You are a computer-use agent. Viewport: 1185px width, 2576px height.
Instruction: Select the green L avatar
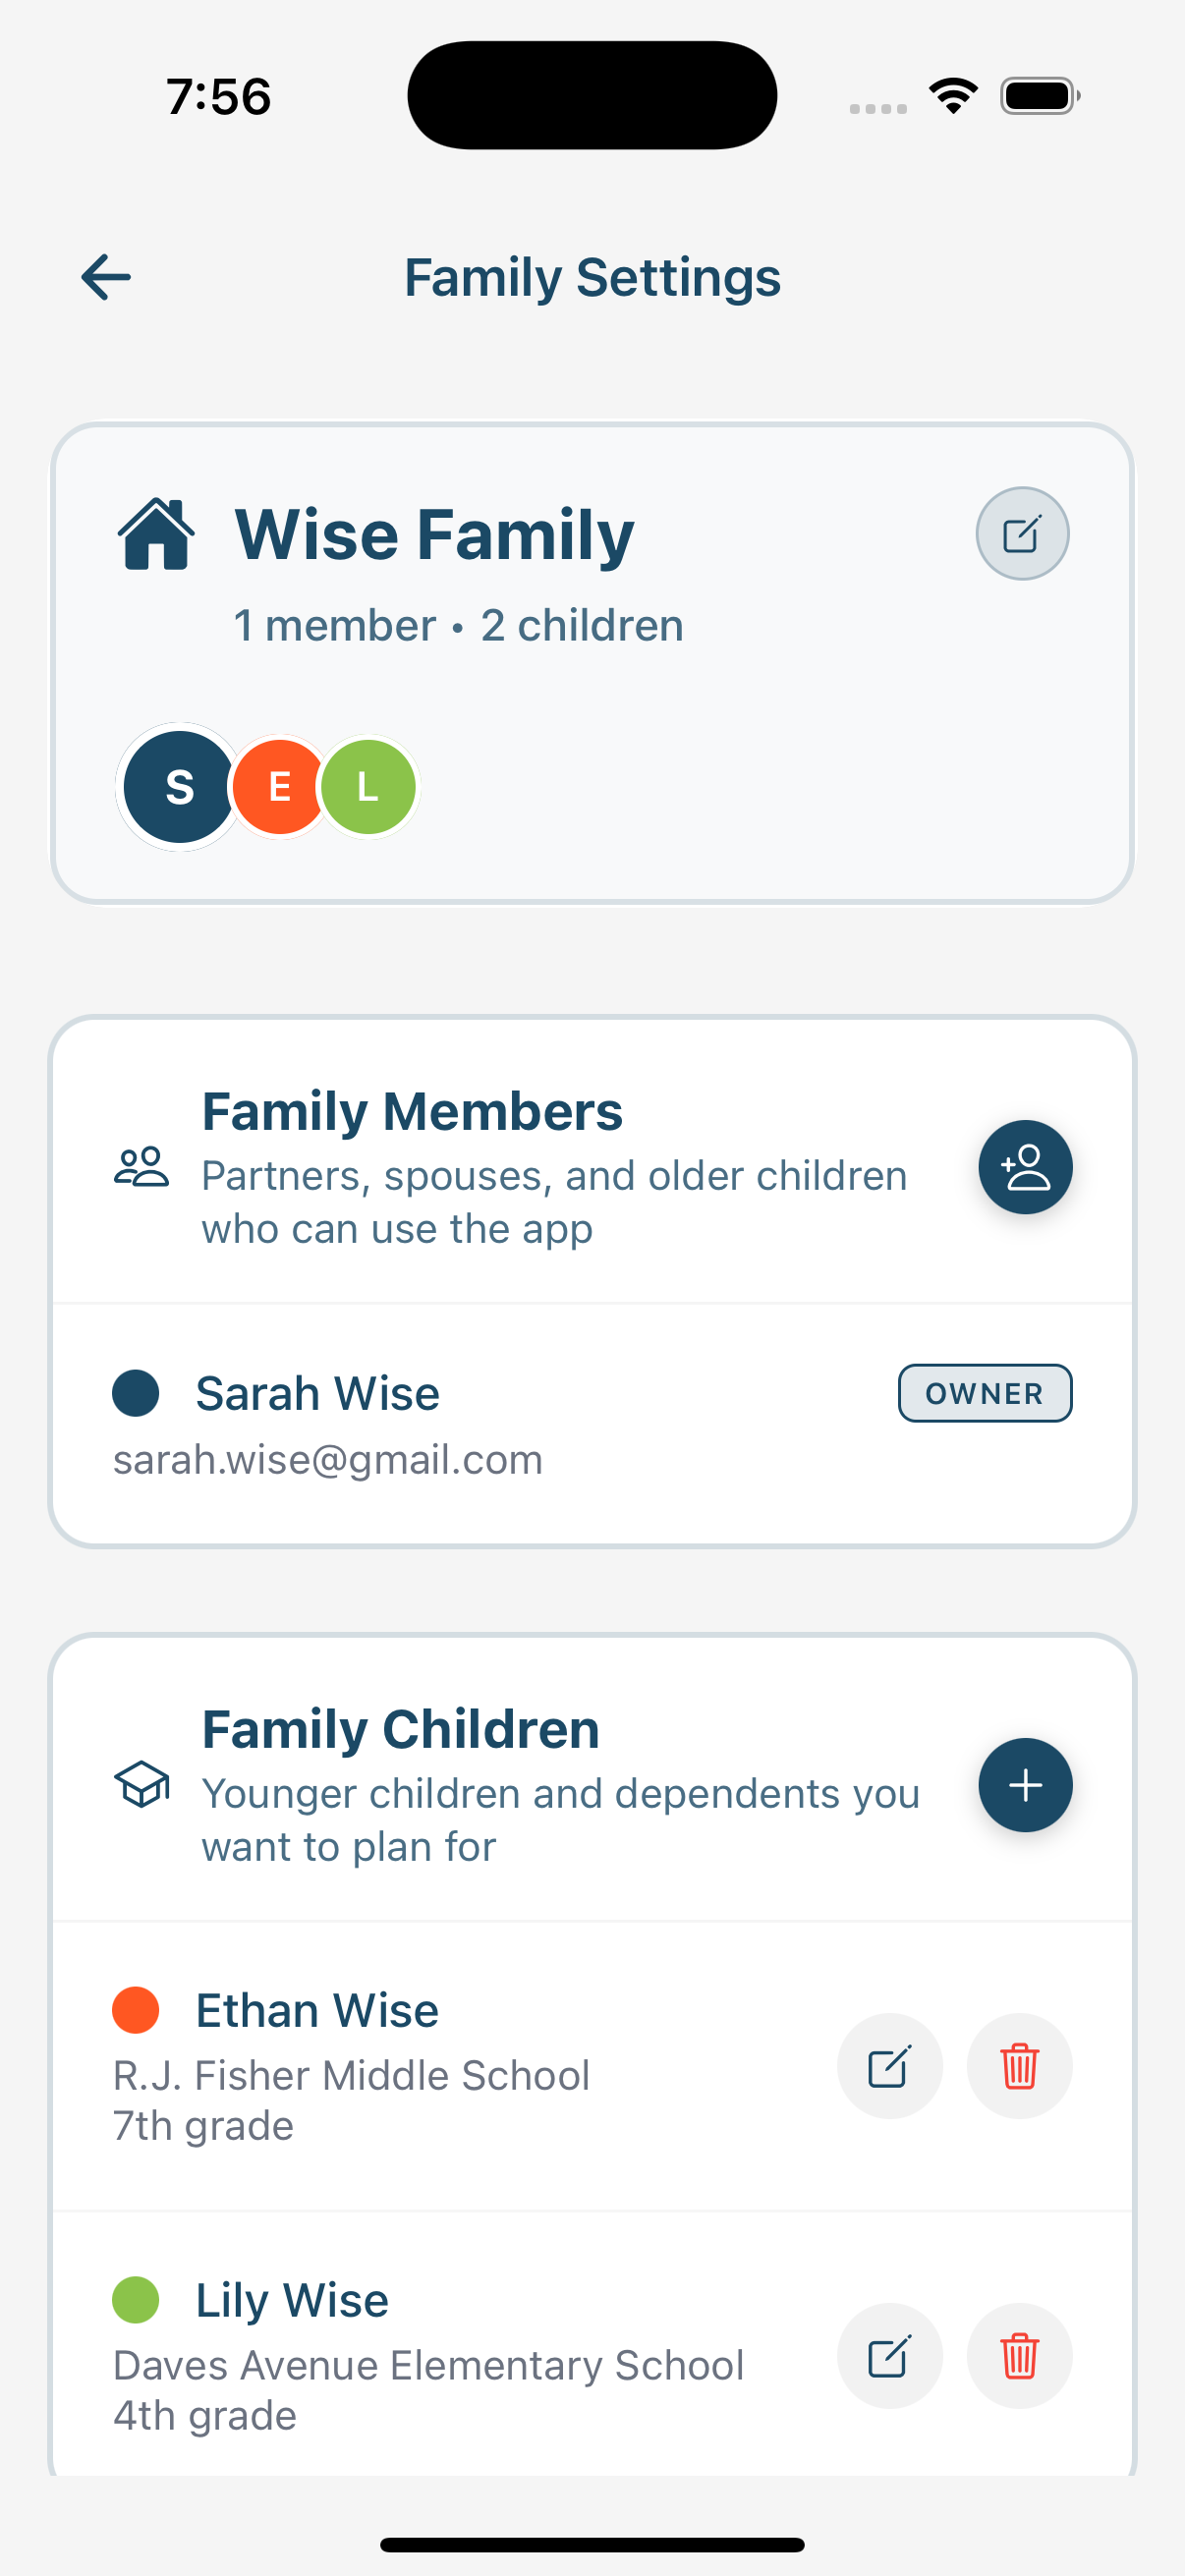(368, 787)
